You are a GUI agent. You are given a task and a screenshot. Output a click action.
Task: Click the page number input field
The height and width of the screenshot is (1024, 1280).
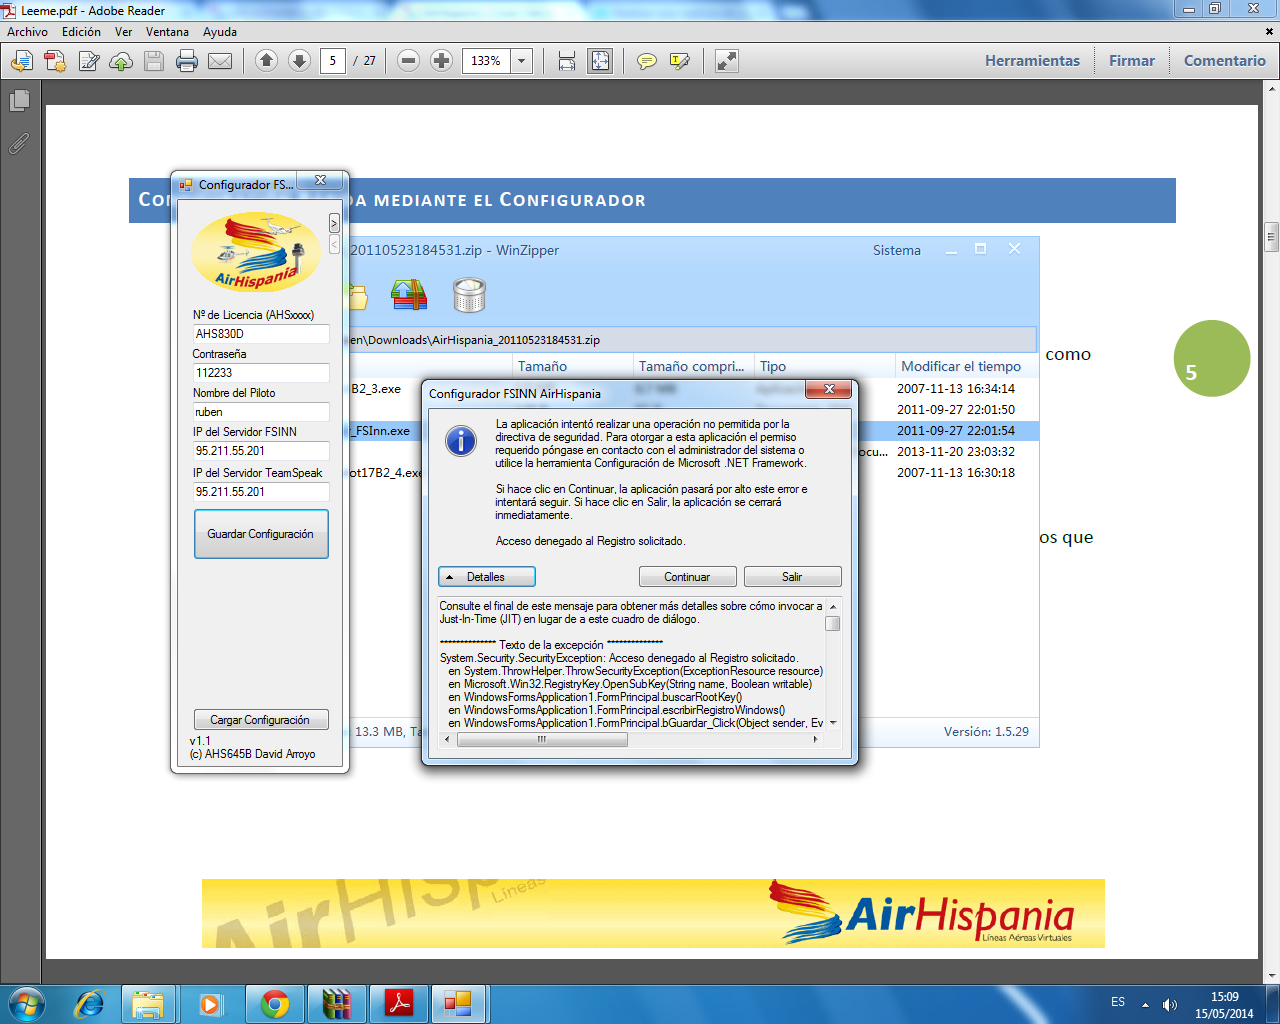333,61
